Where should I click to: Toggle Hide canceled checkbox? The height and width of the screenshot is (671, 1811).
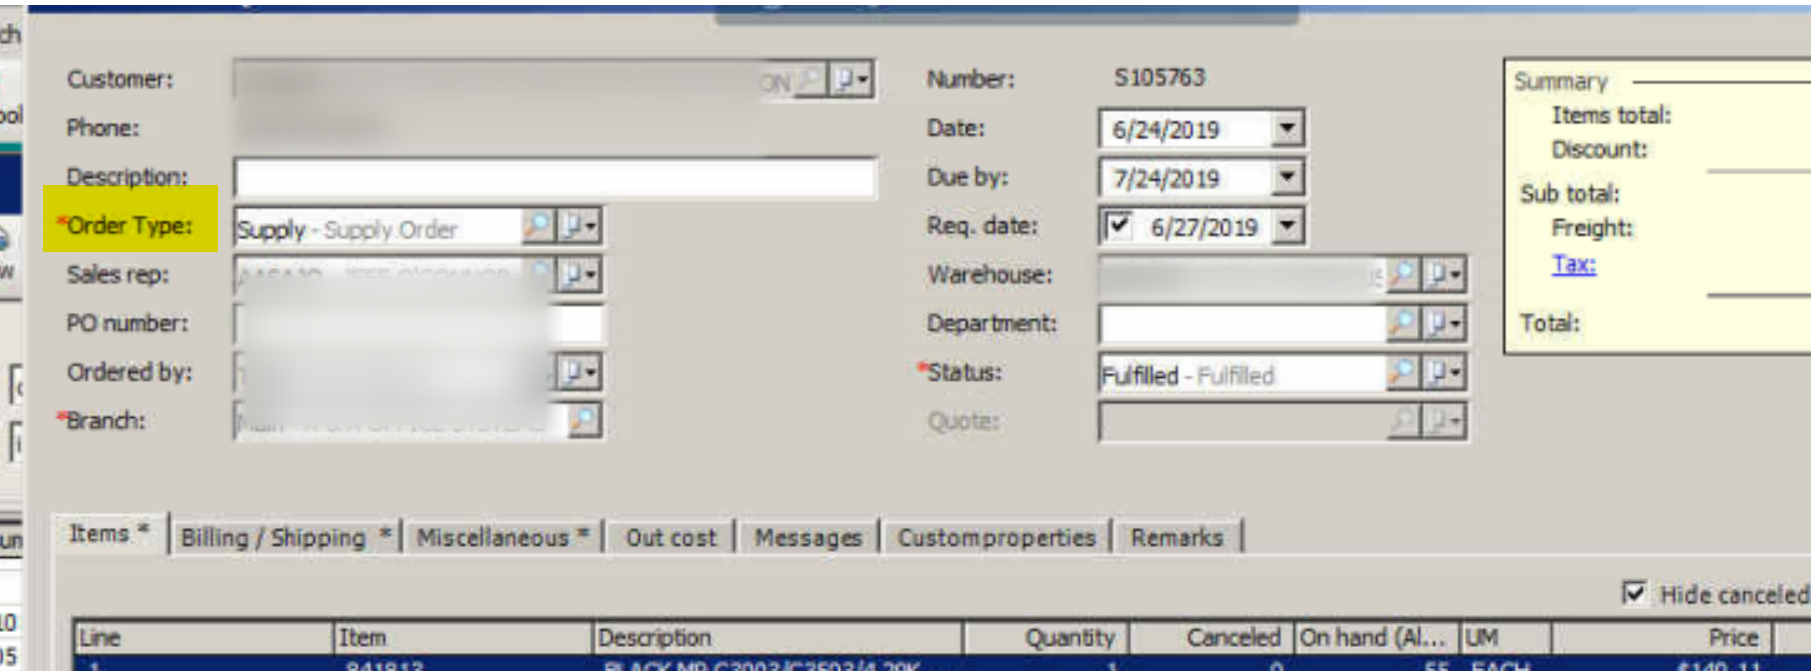point(1634,593)
